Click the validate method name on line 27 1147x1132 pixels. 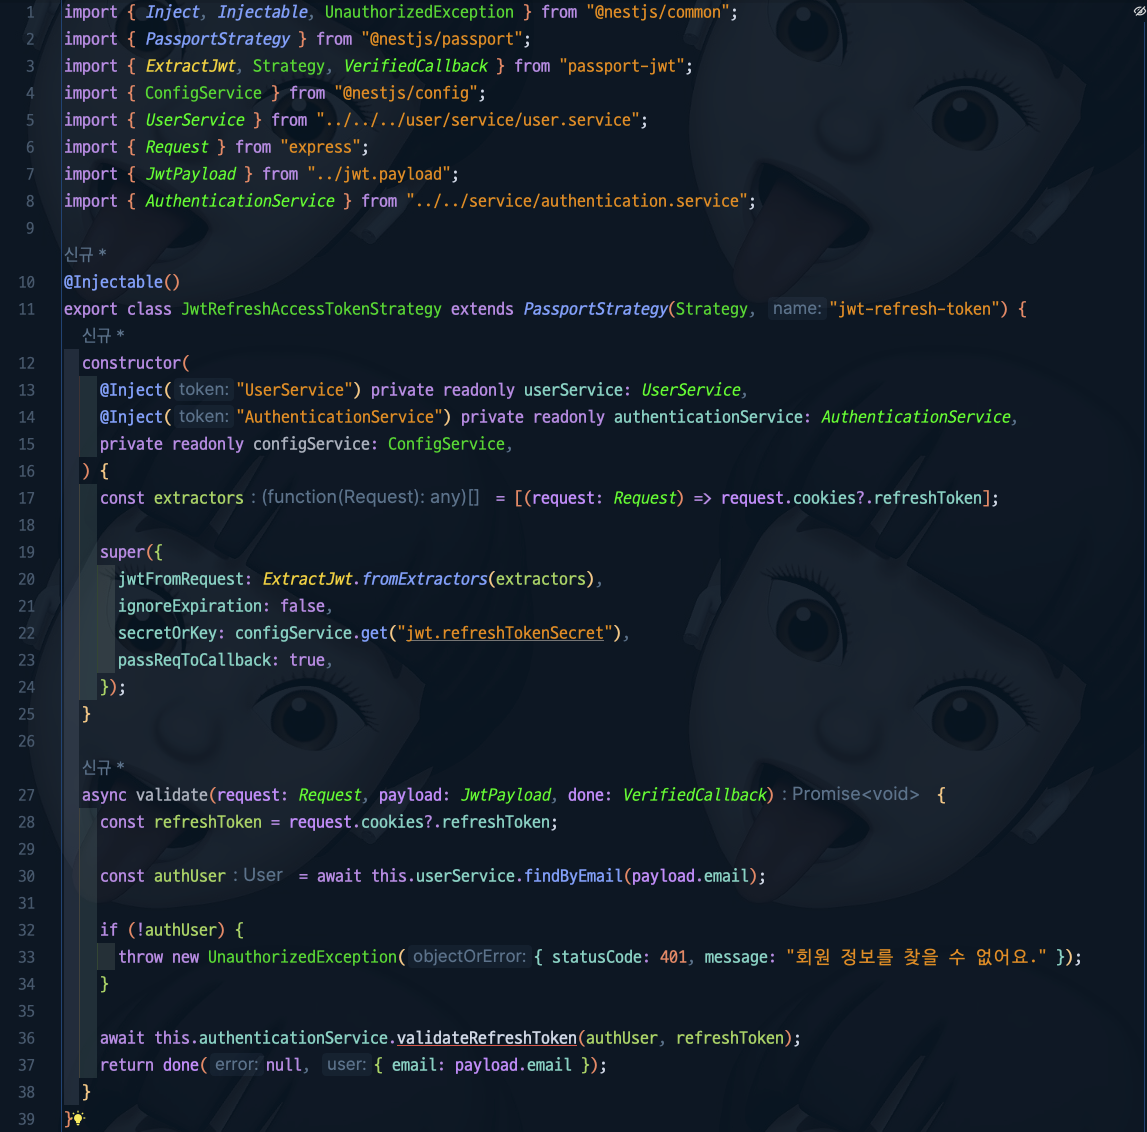pos(172,795)
